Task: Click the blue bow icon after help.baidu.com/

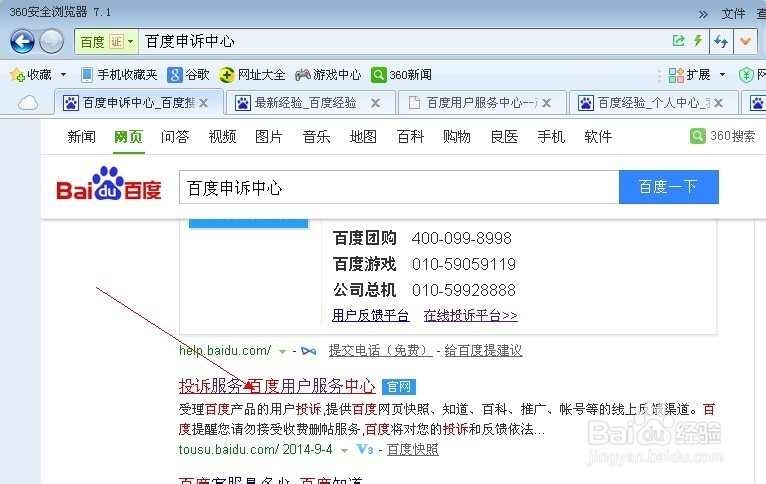Action: pos(308,351)
